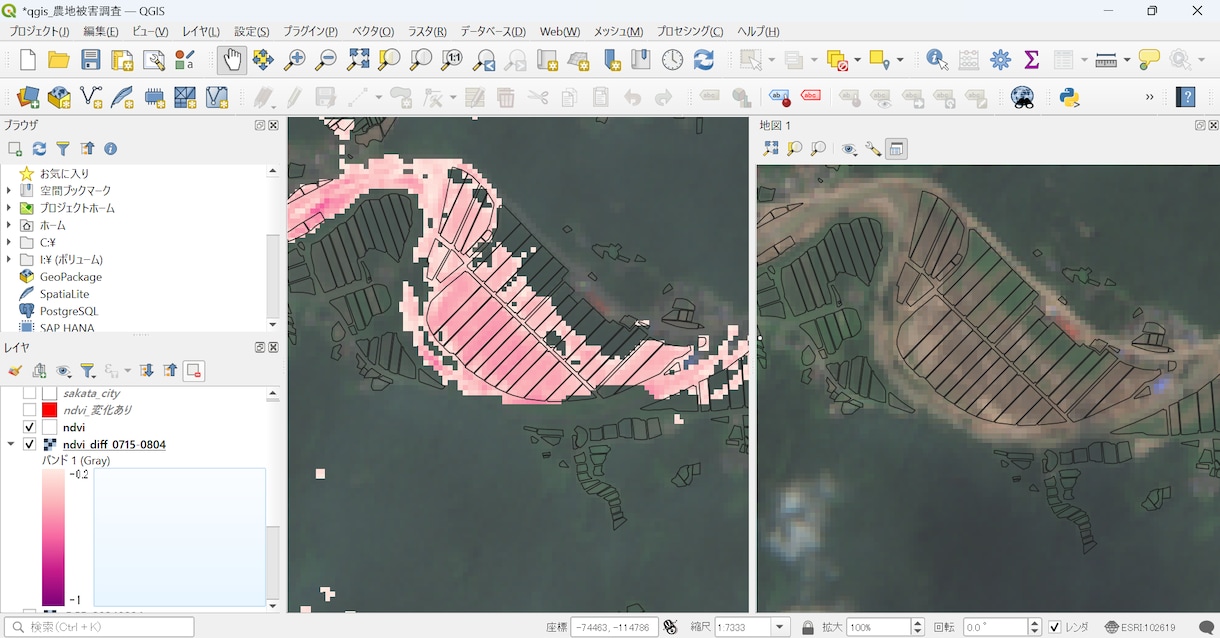Open the レイヤ(L) menu
This screenshot has width=1220, height=638.
point(201,31)
